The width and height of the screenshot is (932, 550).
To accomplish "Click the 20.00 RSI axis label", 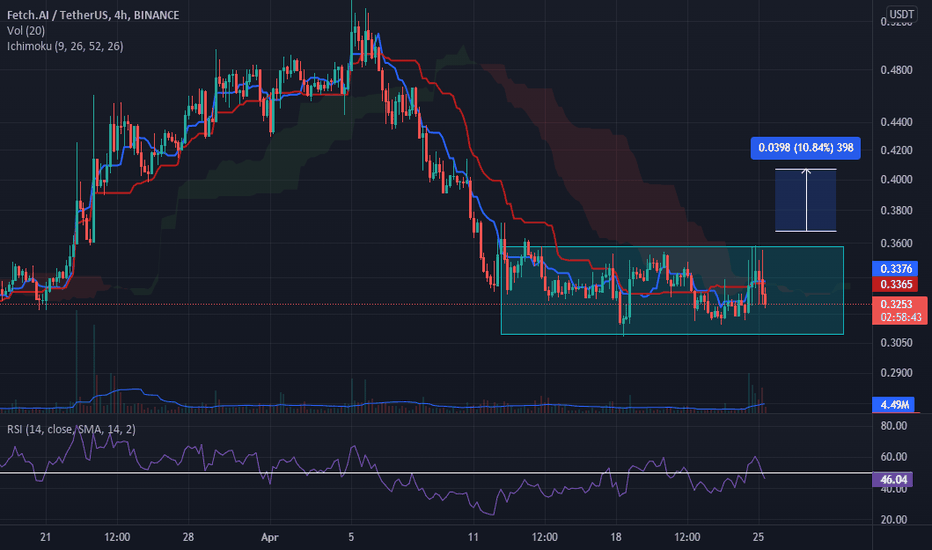I will (893, 520).
